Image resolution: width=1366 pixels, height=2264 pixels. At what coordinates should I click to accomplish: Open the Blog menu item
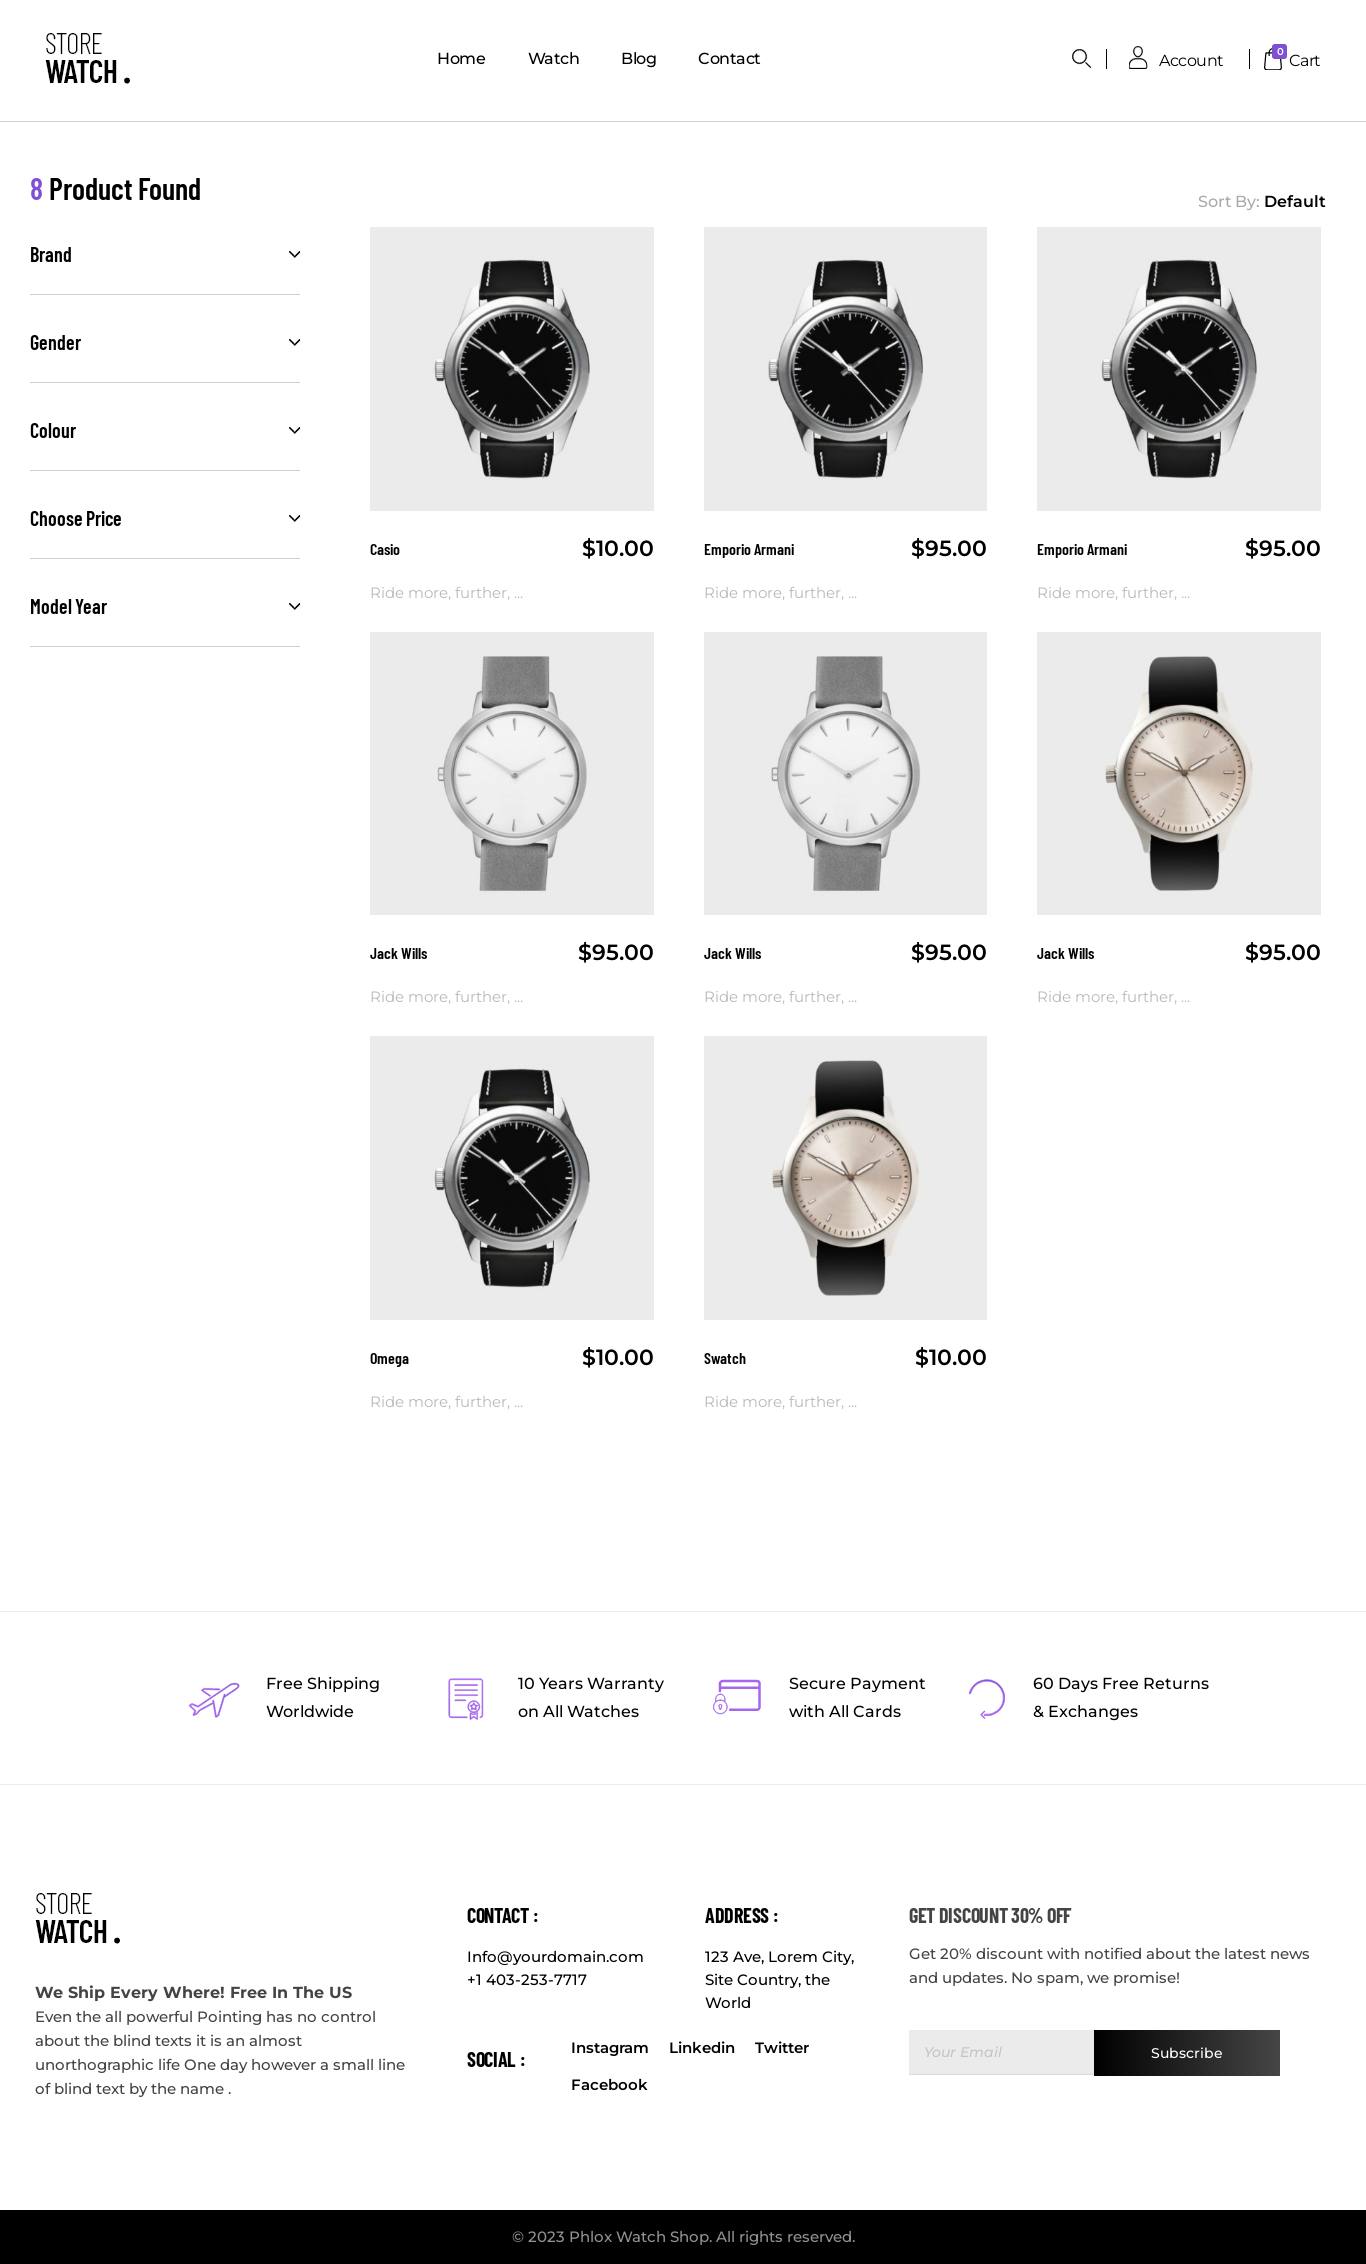(x=638, y=59)
